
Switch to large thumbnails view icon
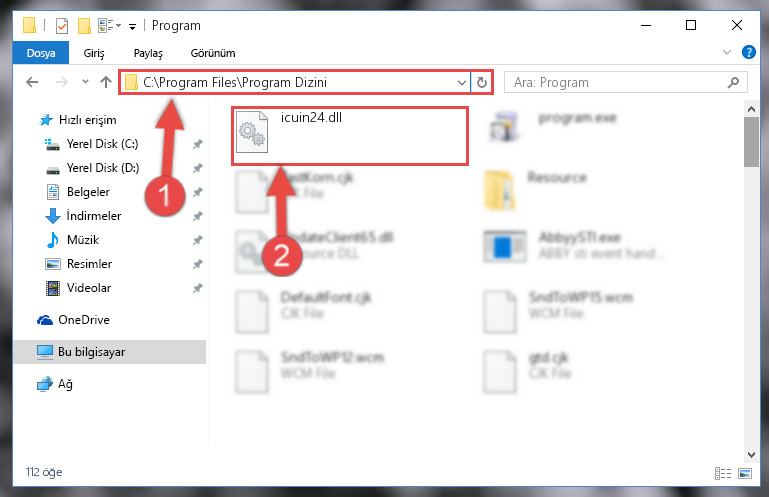(x=745, y=473)
